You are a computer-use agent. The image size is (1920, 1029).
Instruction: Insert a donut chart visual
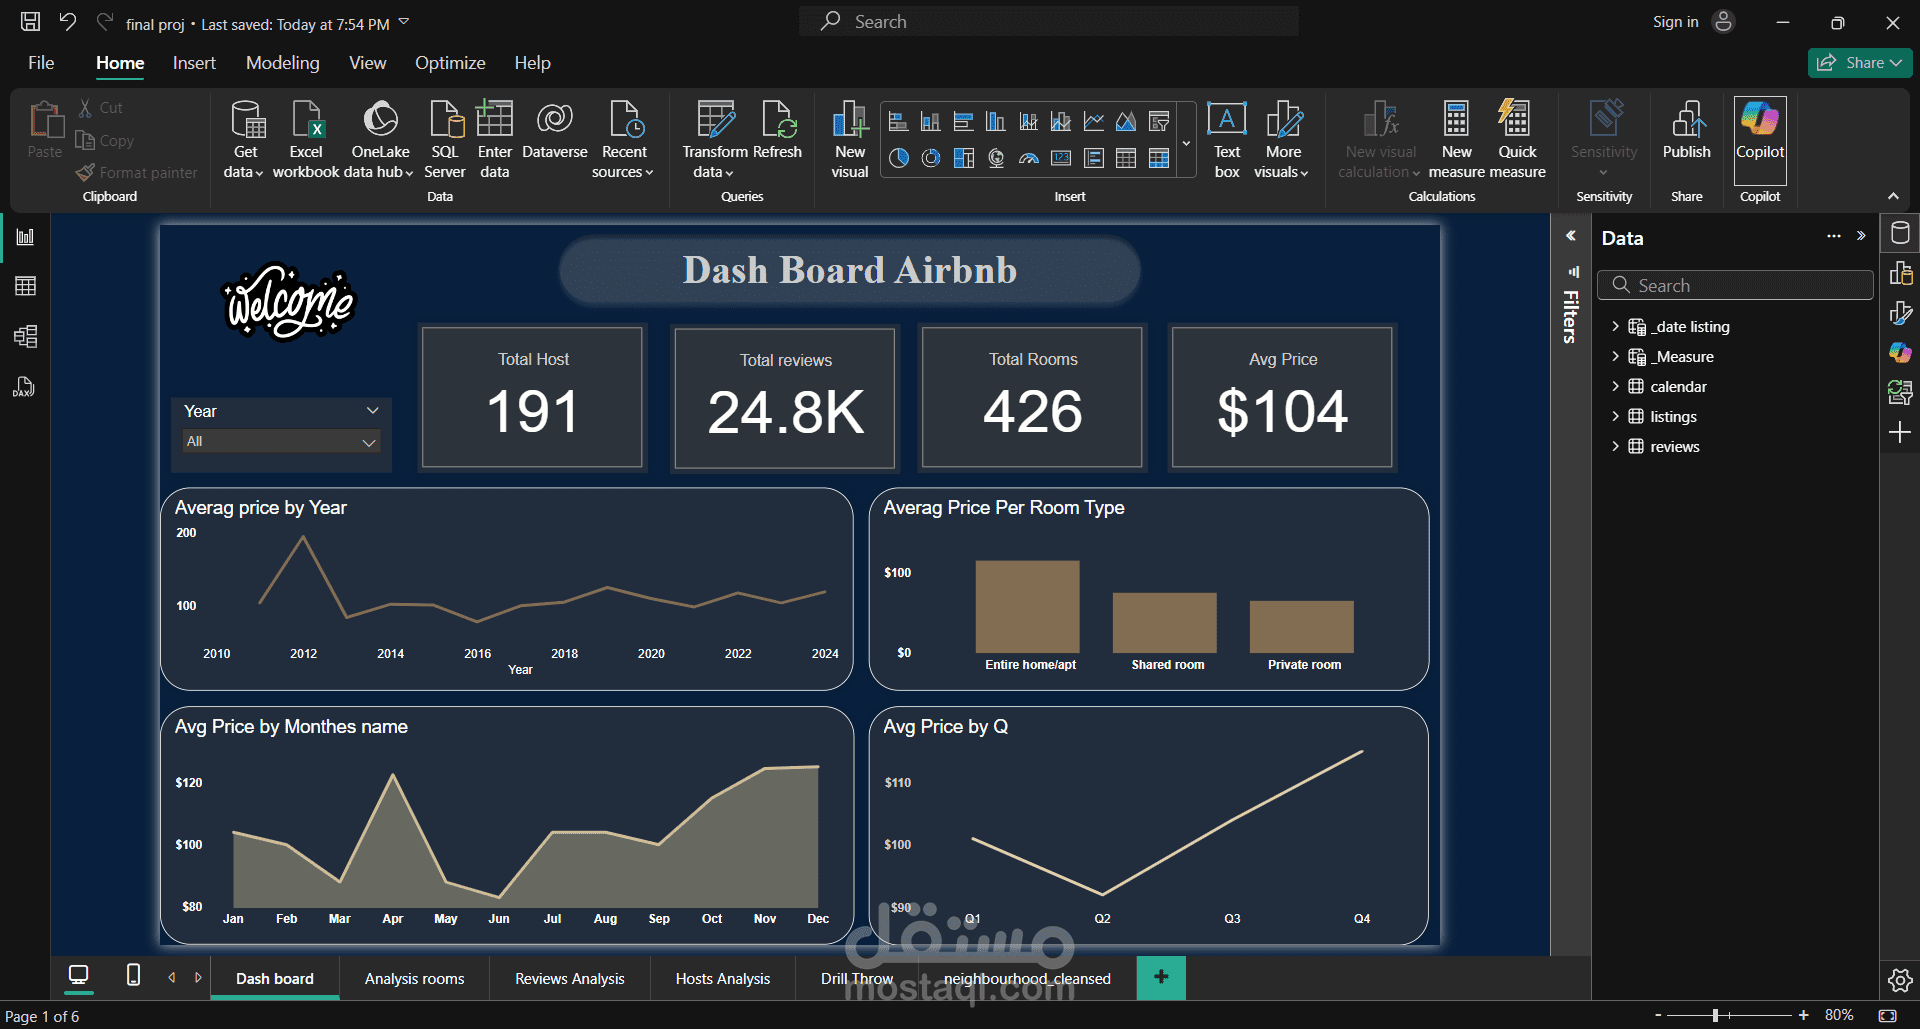[x=930, y=158]
